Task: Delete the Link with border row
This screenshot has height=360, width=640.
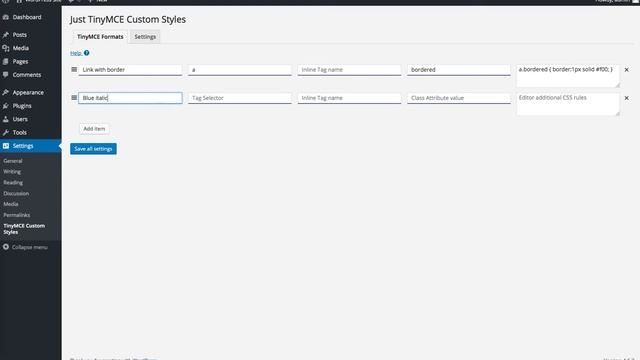Action: coord(627,70)
